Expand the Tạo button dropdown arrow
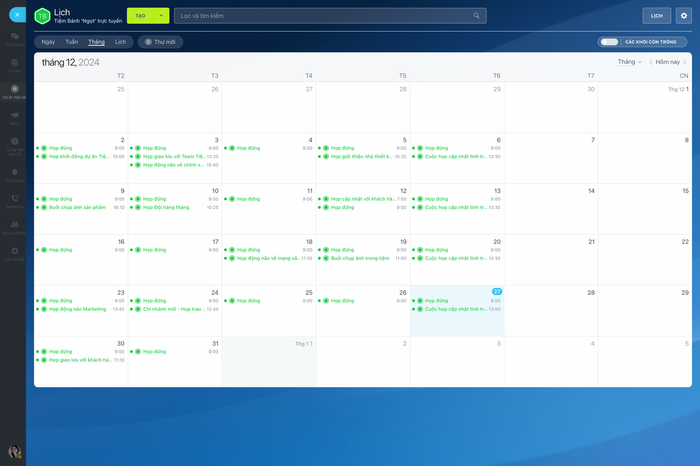The image size is (700, 466). click(161, 16)
